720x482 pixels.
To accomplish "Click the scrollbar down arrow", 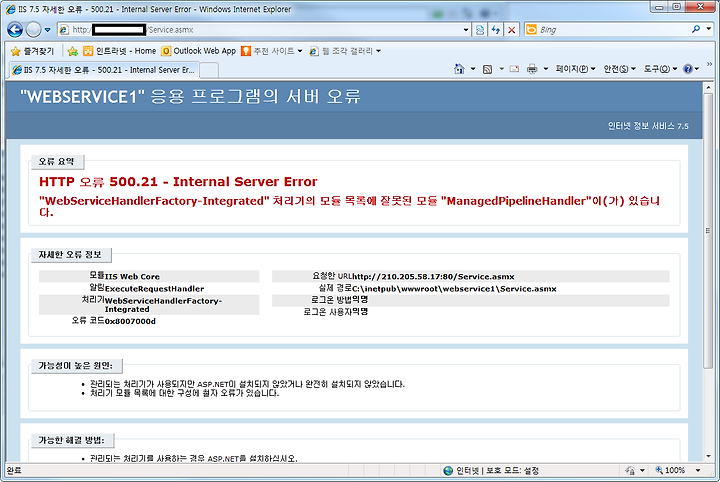I will coord(709,456).
